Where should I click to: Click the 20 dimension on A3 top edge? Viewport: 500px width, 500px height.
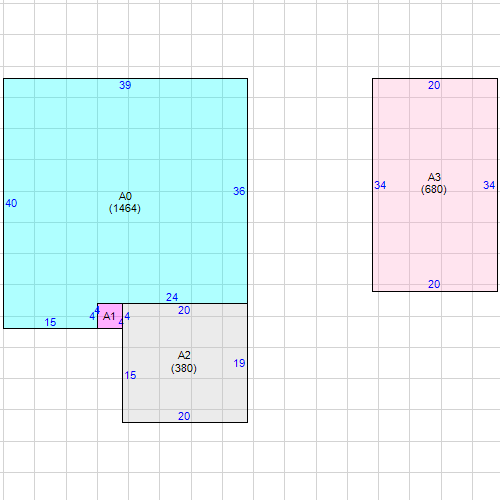click(434, 85)
